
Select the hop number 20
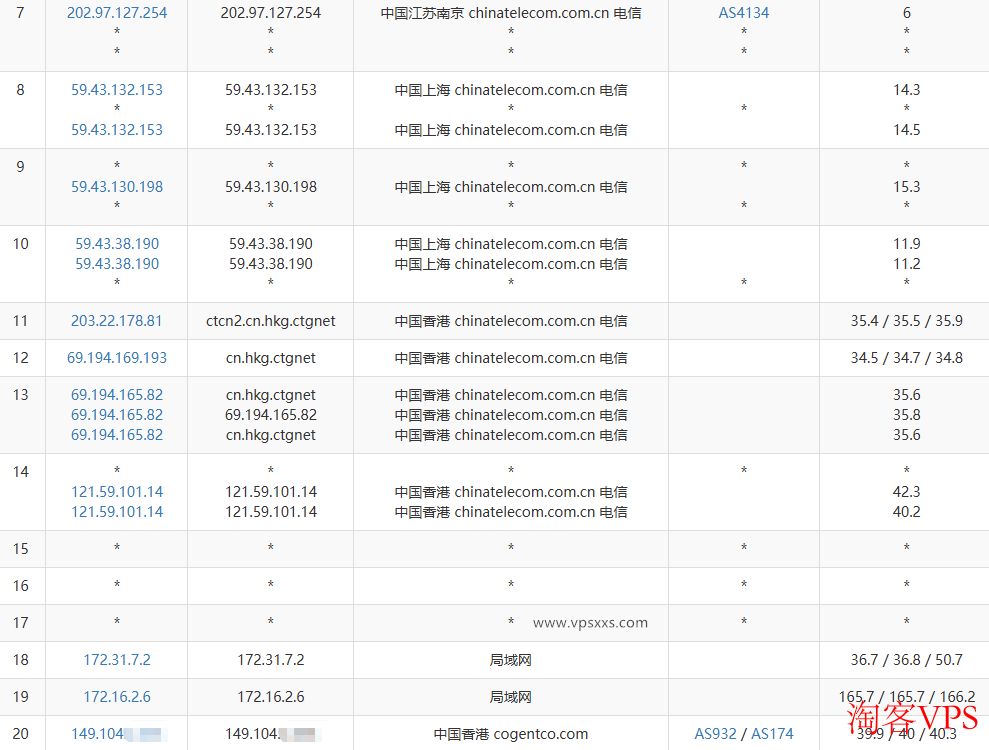(x=20, y=734)
